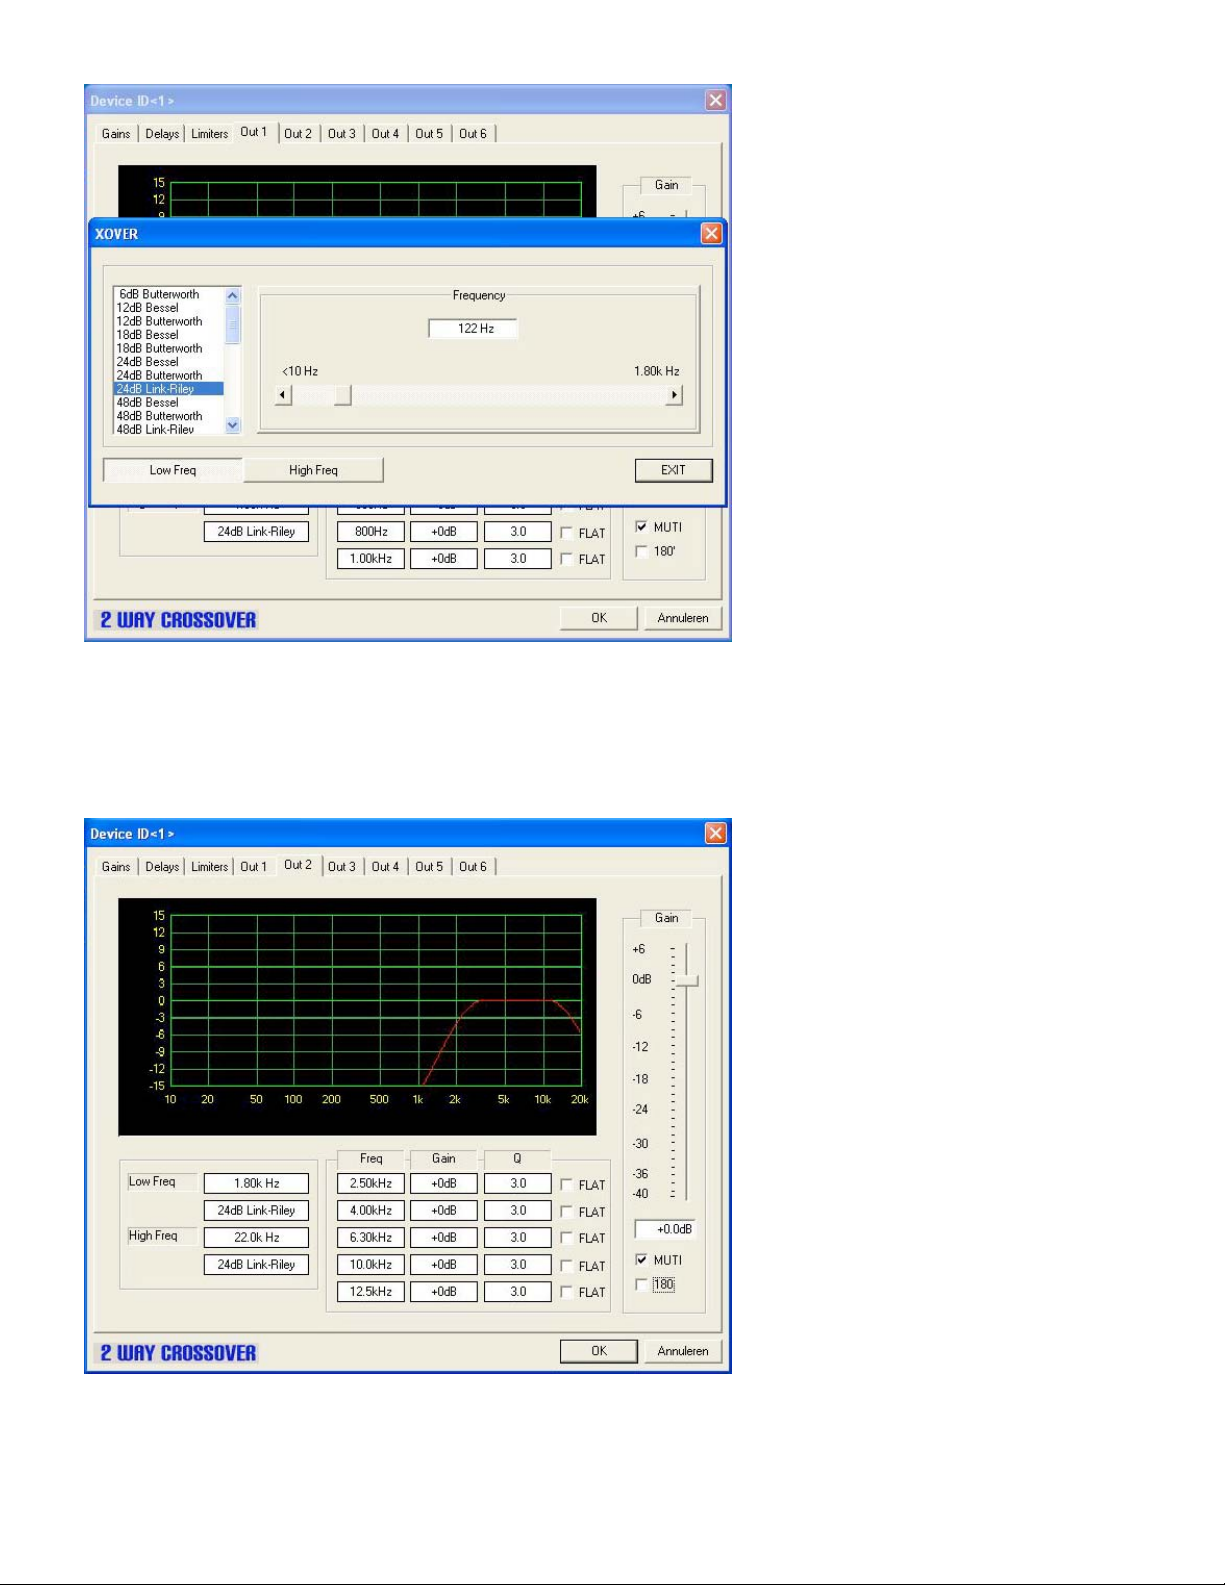Viewport: 1225px width, 1585px height.
Task: Tick FLAT for the 12.5kHz row
Action: [x=567, y=1292]
